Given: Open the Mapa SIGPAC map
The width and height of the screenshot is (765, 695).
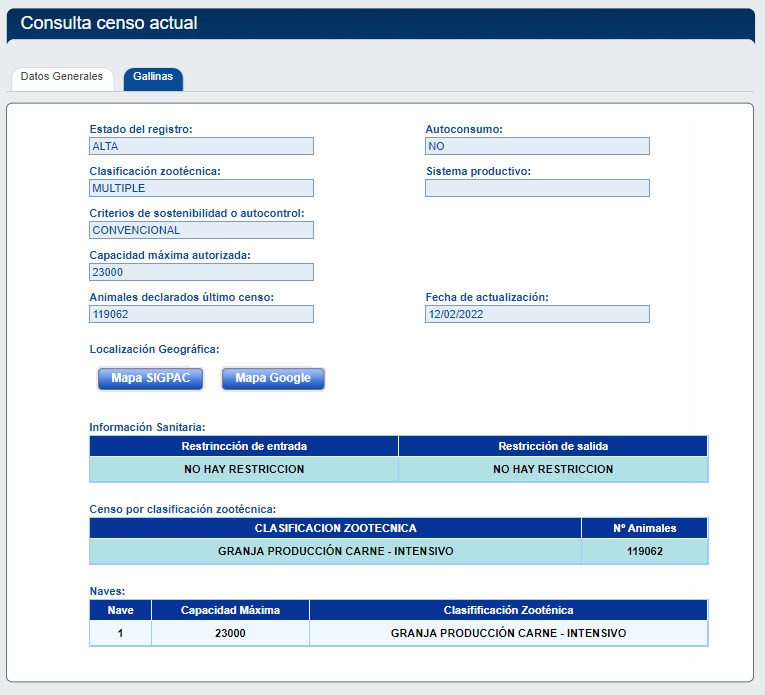Looking at the screenshot, I should 150,378.
